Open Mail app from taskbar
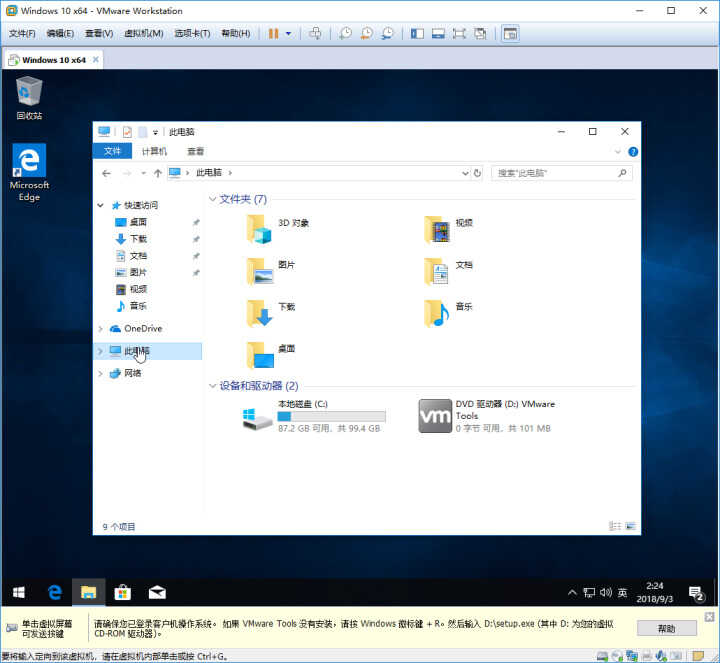This screenshot has width=720, height=663. [157, 593]
